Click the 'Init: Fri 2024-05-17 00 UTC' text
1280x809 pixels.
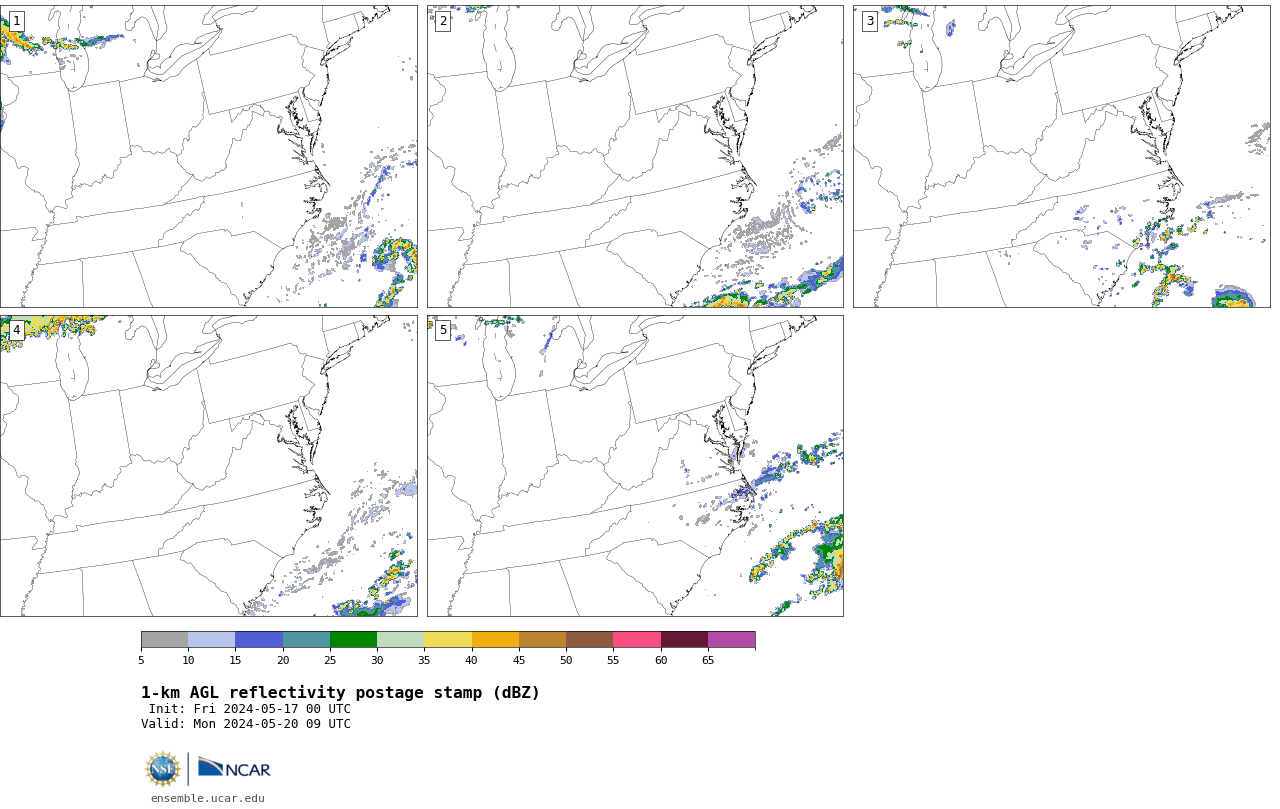point(250,709)
